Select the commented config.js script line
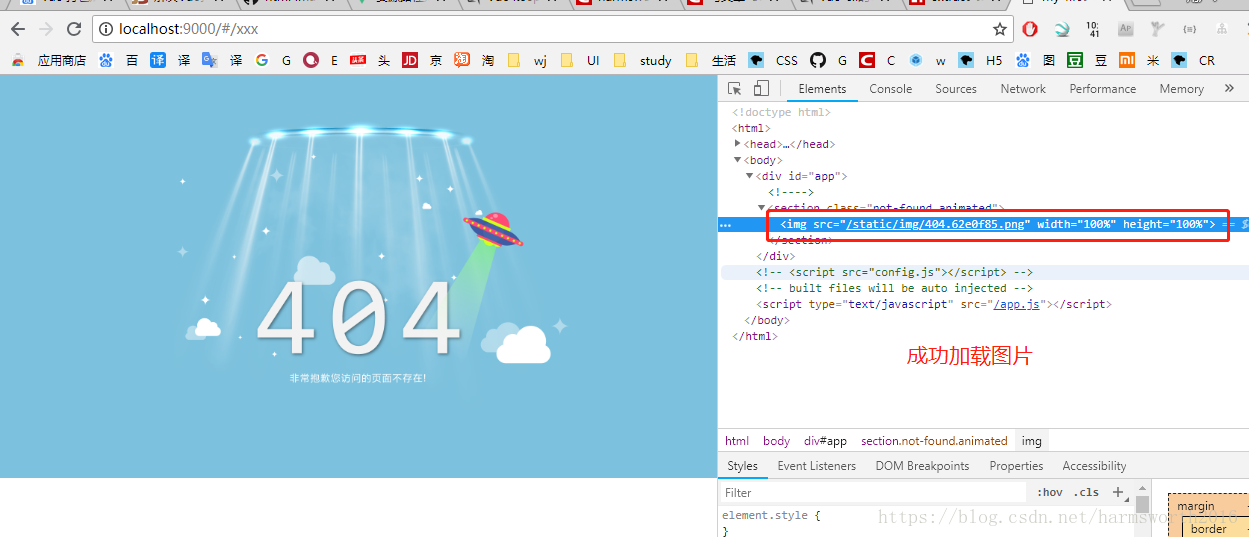 (894, 272)
